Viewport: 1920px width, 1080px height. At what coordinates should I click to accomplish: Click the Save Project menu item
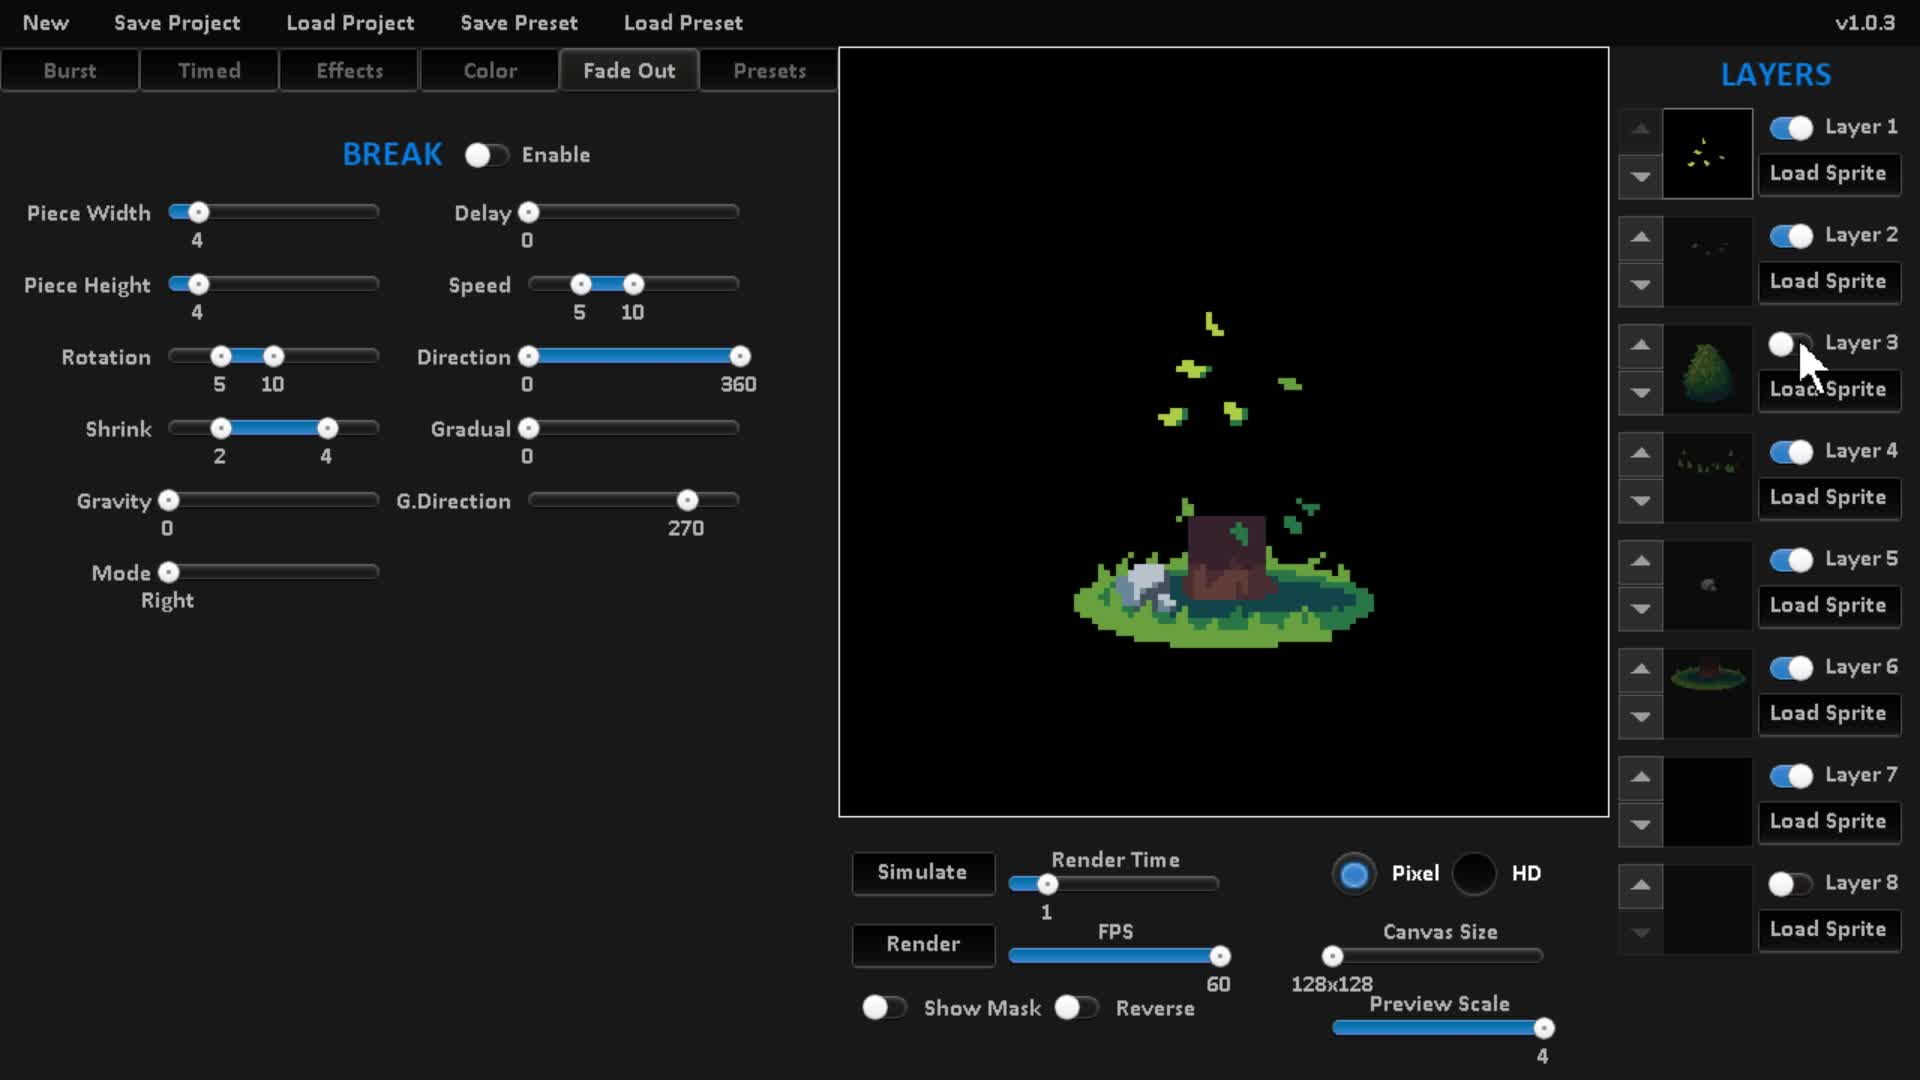177,22
